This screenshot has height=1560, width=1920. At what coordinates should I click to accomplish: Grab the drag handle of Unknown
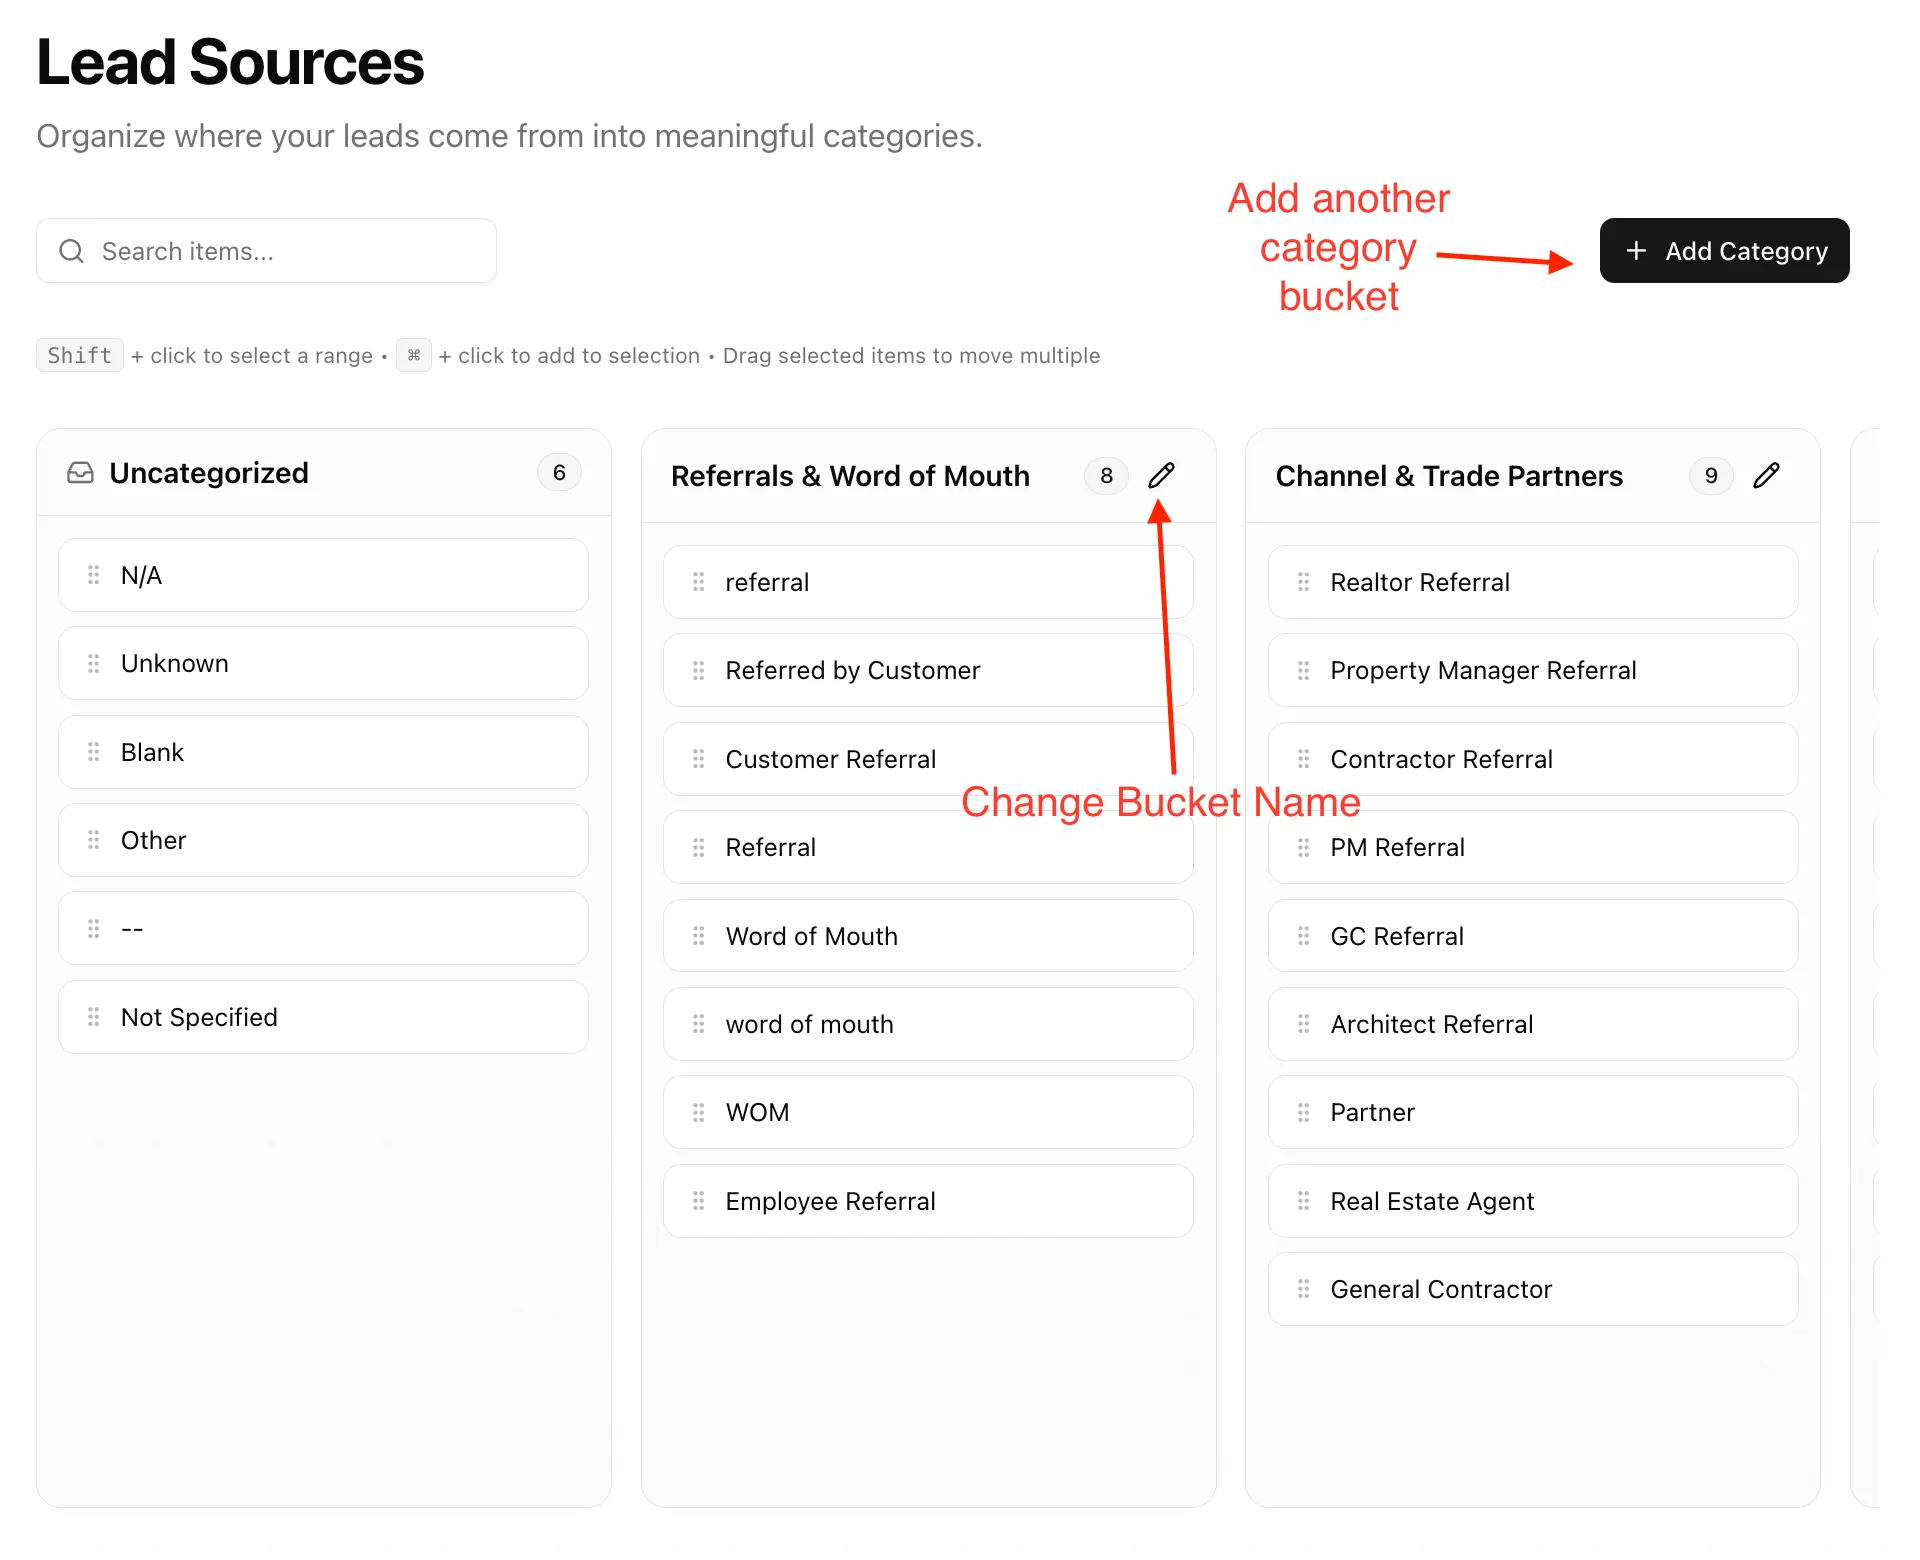click(x=93, y=663)
